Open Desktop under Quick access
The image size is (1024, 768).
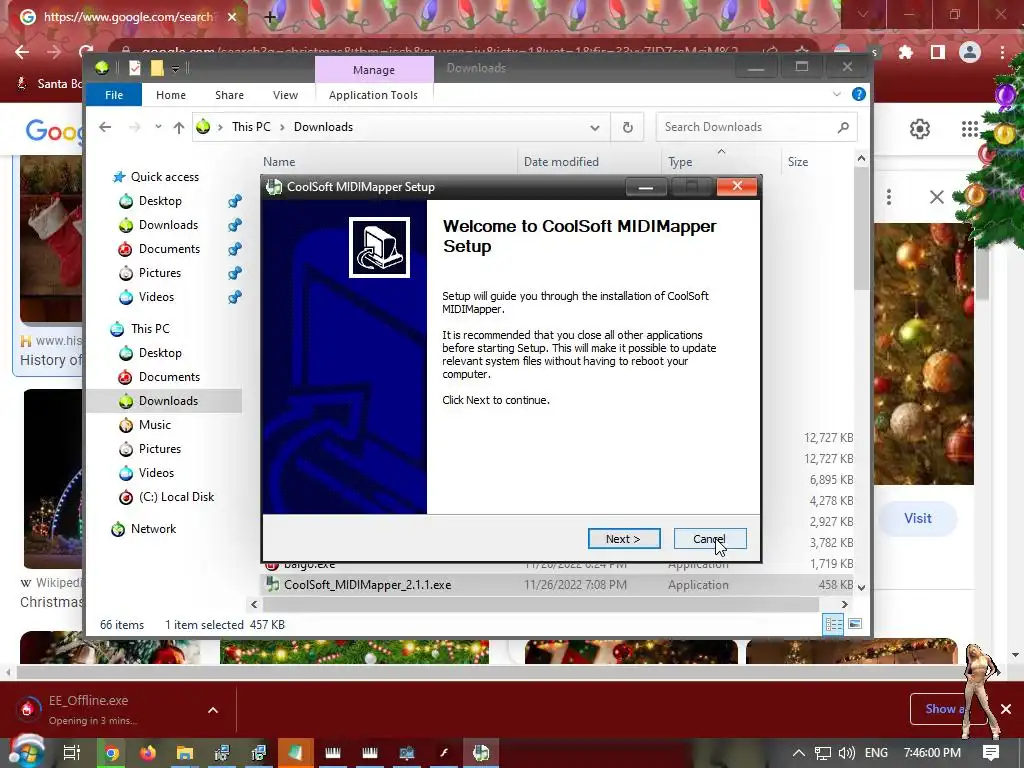[160, 200]
